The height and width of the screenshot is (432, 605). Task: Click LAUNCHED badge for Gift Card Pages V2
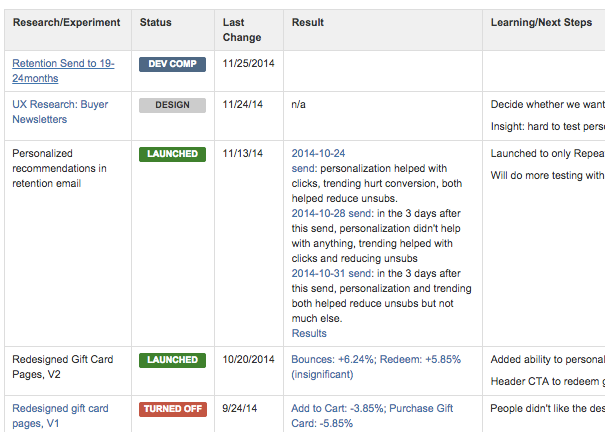(172, 359)
